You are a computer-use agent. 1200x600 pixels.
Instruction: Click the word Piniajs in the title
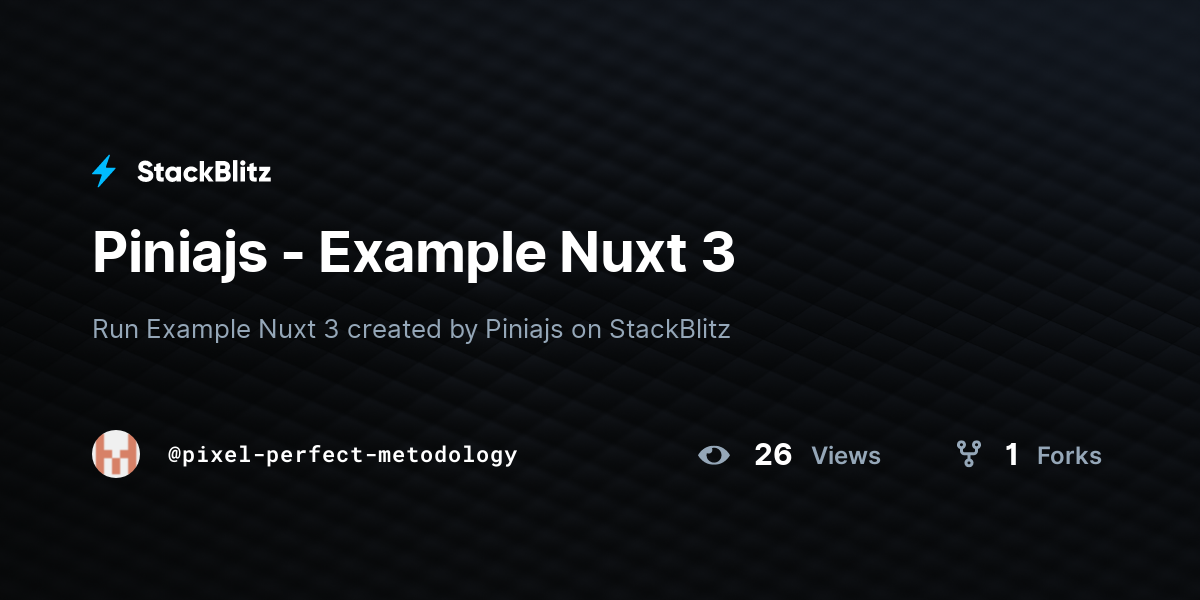[x=180, y=253]
